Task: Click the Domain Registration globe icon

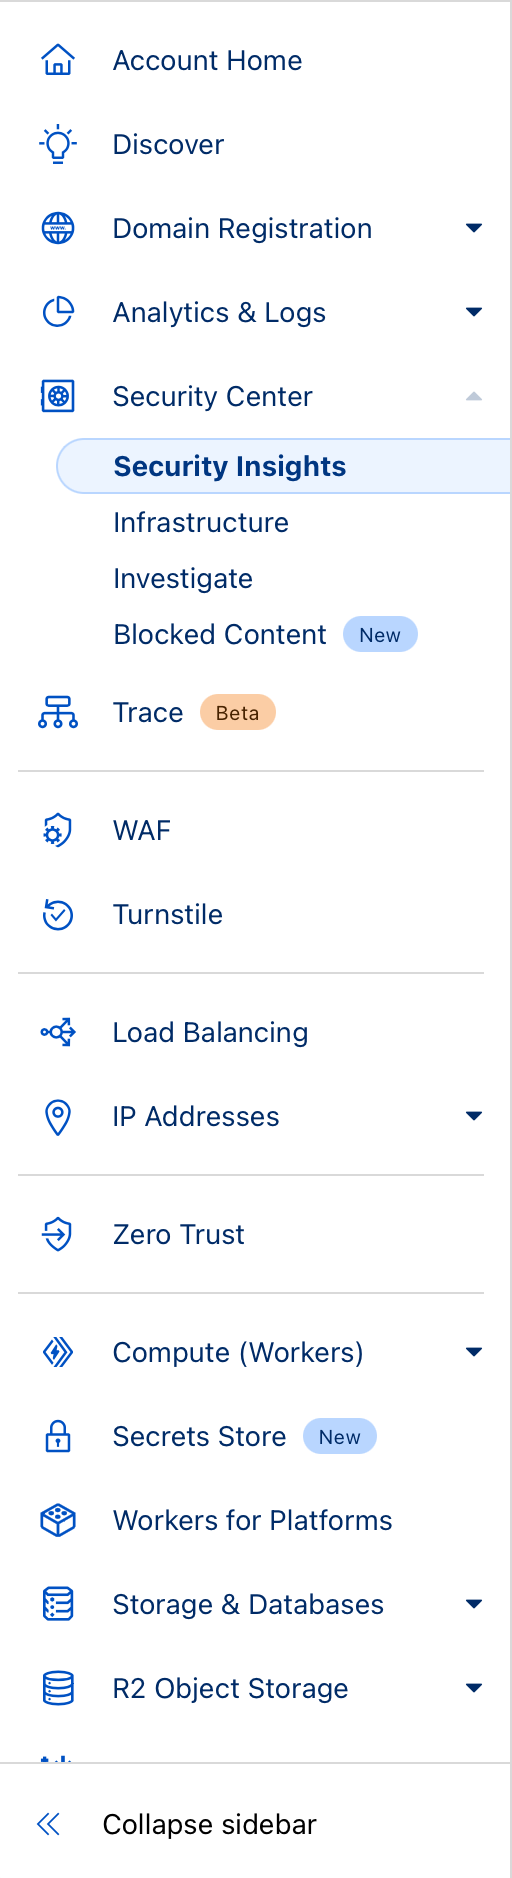Action: [58, 228]
